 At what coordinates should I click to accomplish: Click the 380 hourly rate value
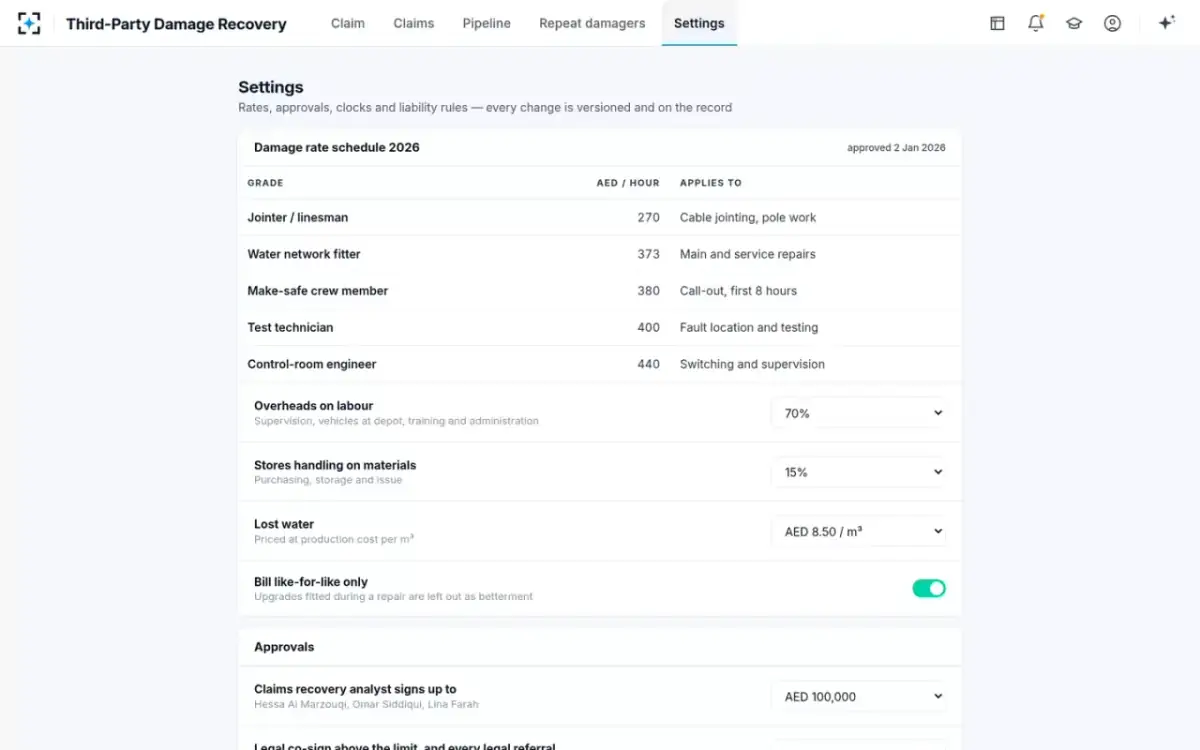click(x=648, y=291)
